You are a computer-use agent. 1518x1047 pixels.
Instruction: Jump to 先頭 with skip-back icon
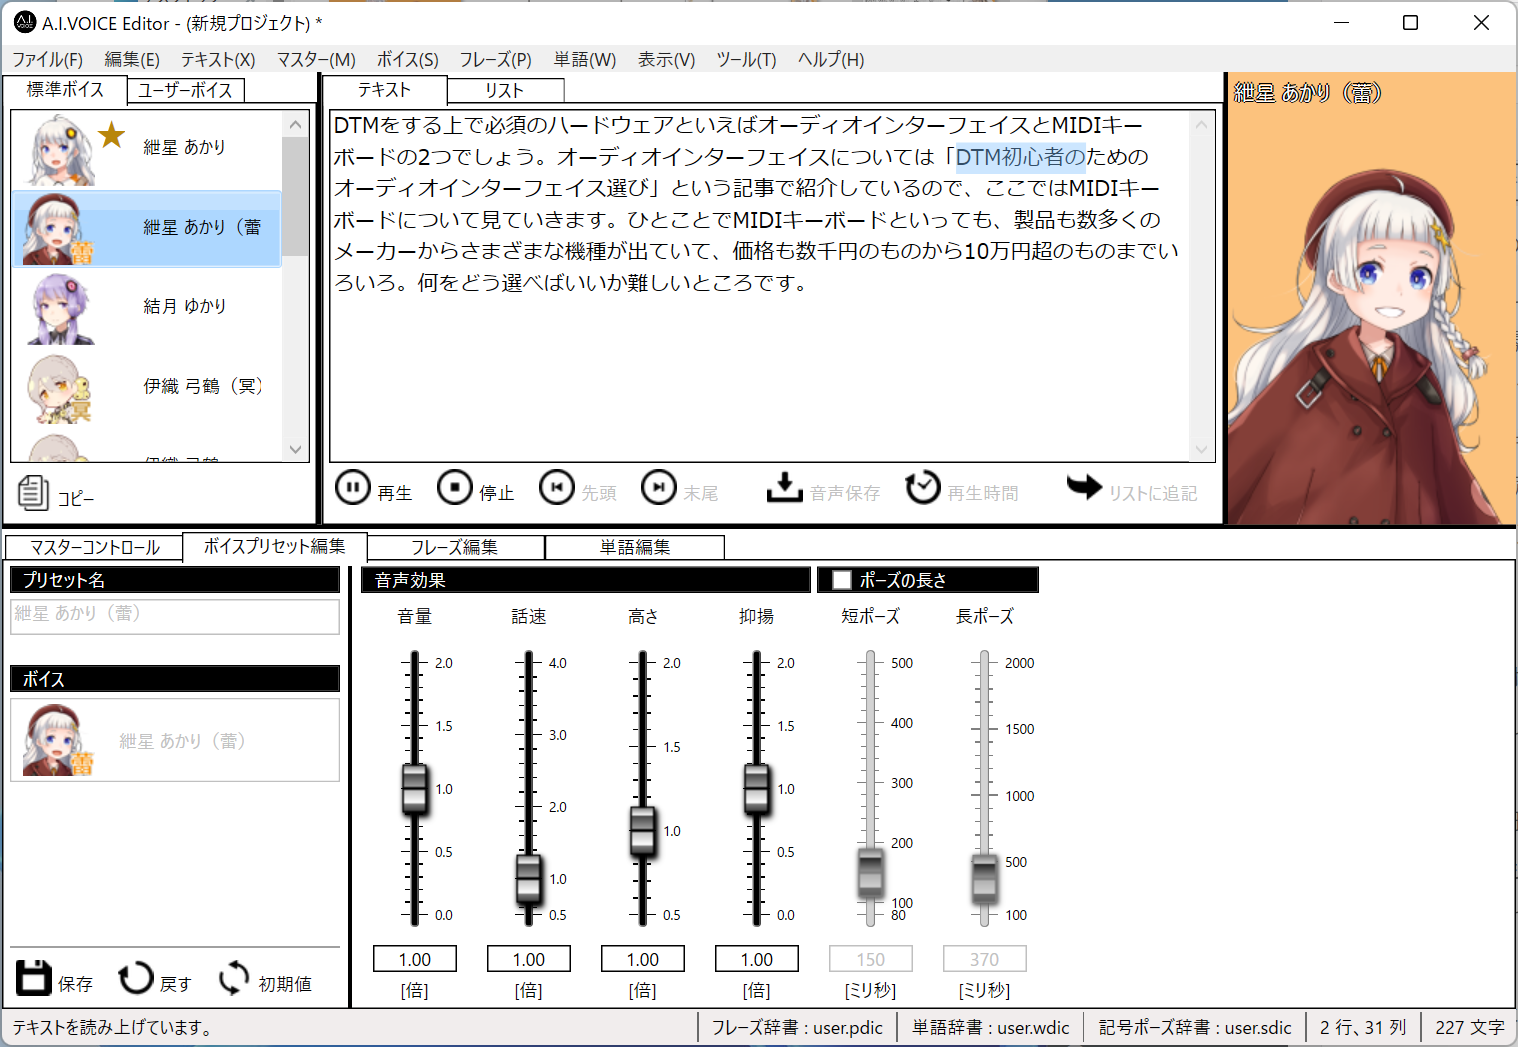557,488
